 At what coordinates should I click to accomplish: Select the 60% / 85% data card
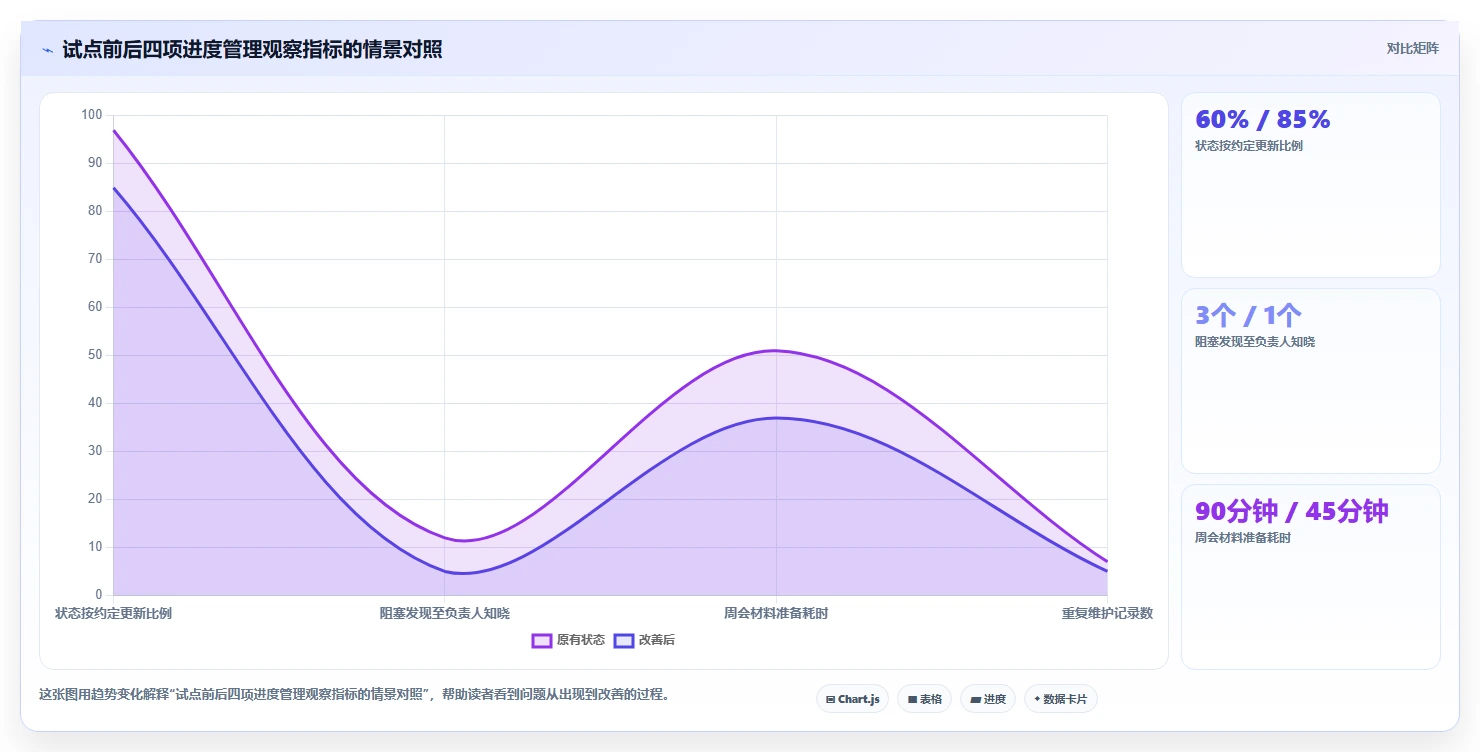[x=1310, y=185]
